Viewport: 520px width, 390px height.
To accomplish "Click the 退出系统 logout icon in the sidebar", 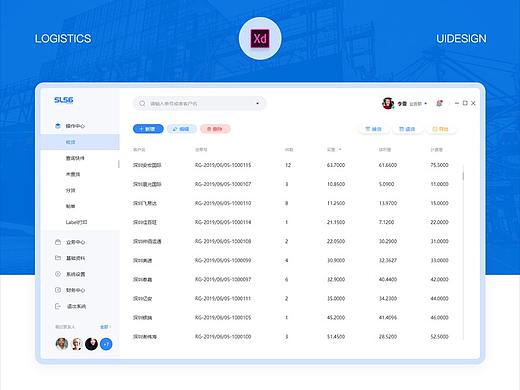I will click(58, 306).
